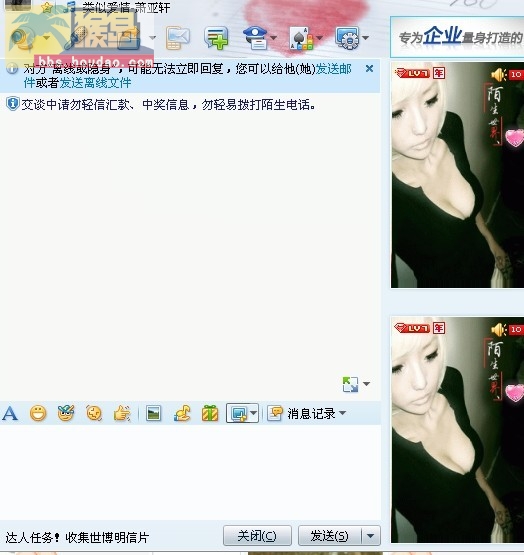Click the shield security tip icon

(x=13, y=104)
